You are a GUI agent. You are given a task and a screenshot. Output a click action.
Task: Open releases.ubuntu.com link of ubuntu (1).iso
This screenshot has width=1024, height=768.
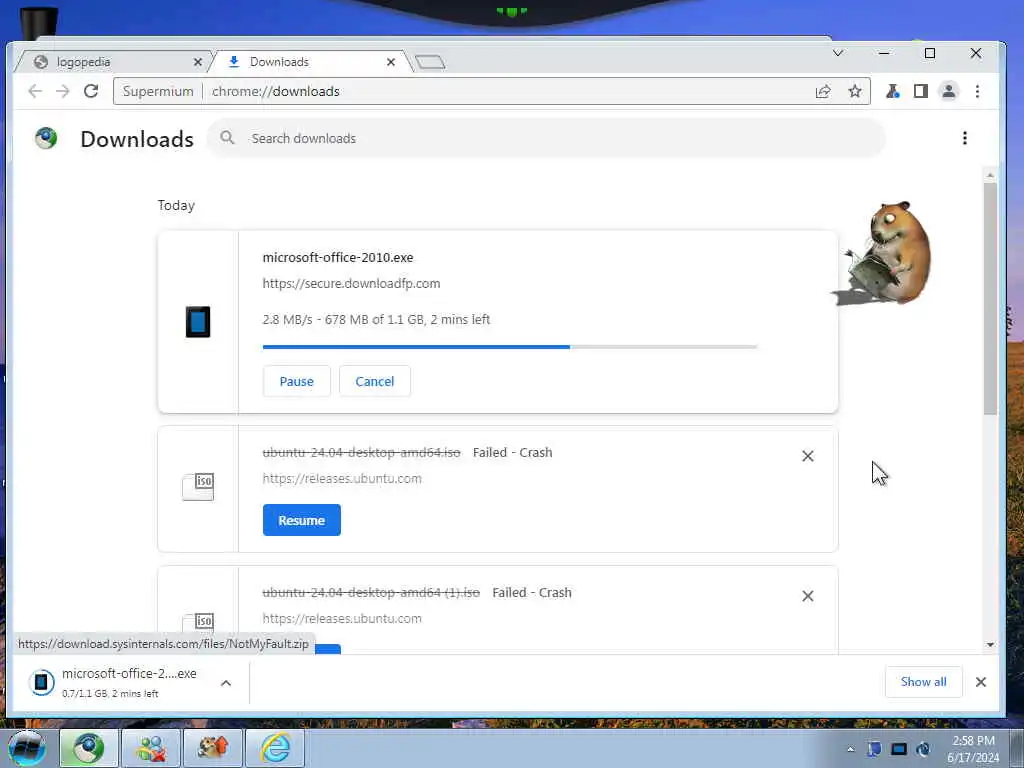pos(342,618)
